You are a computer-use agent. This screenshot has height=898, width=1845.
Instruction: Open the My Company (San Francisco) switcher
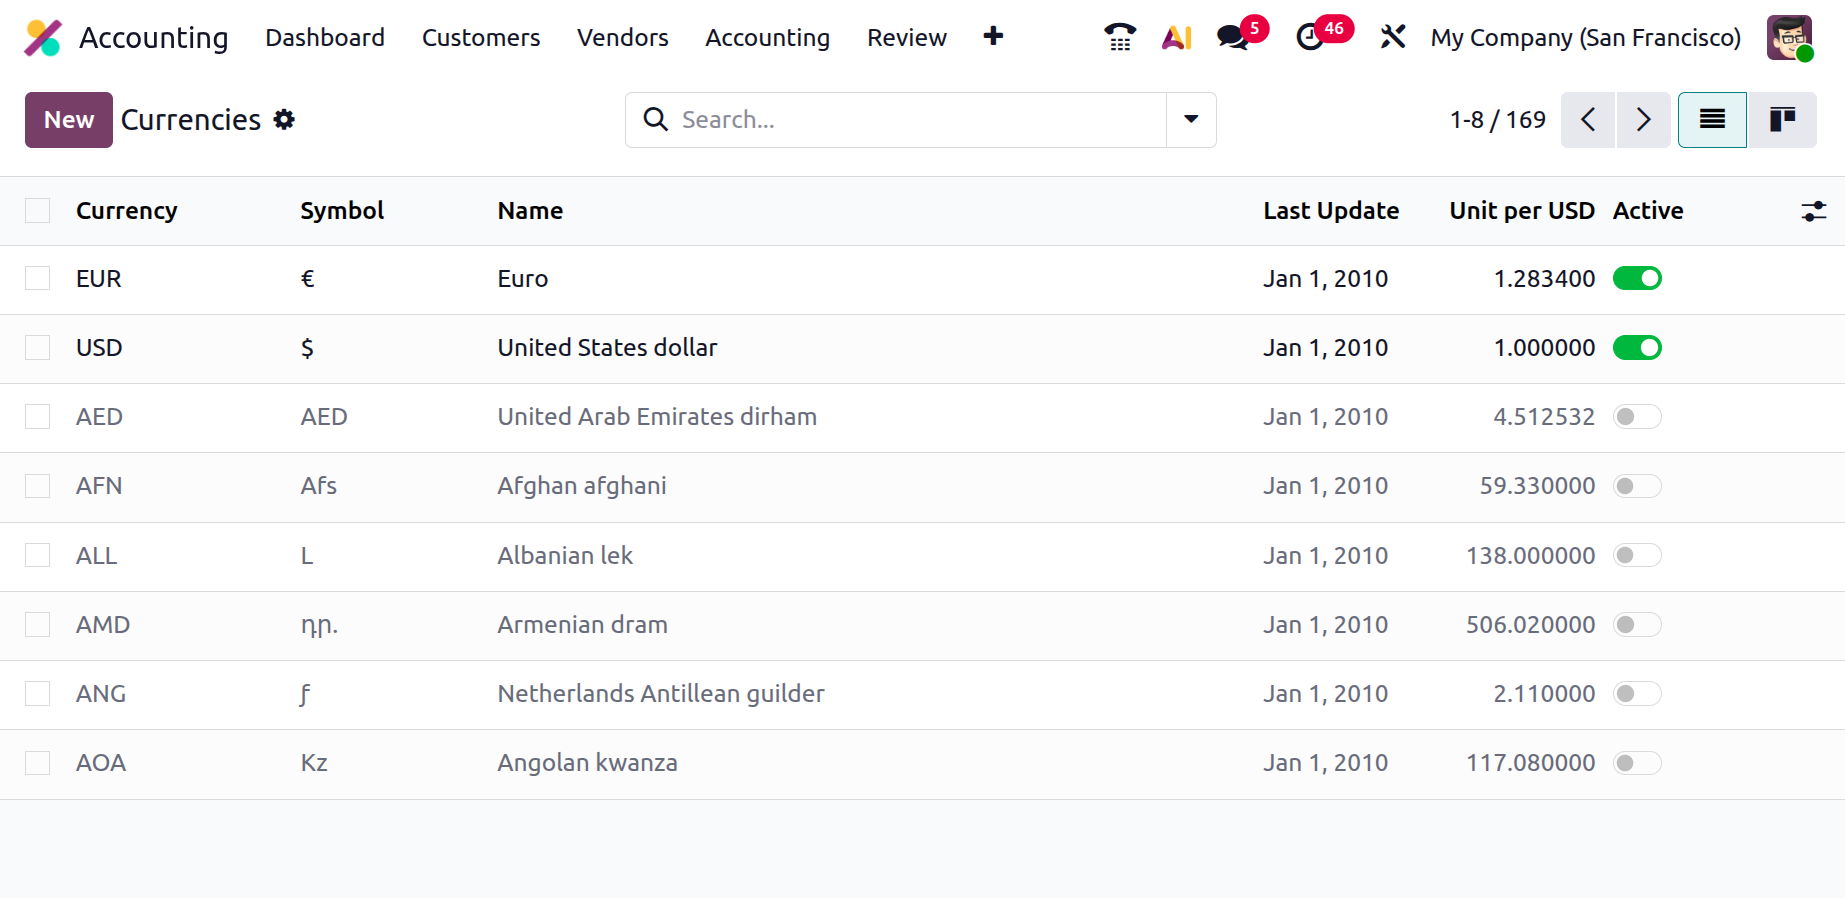coord(1585,38)
